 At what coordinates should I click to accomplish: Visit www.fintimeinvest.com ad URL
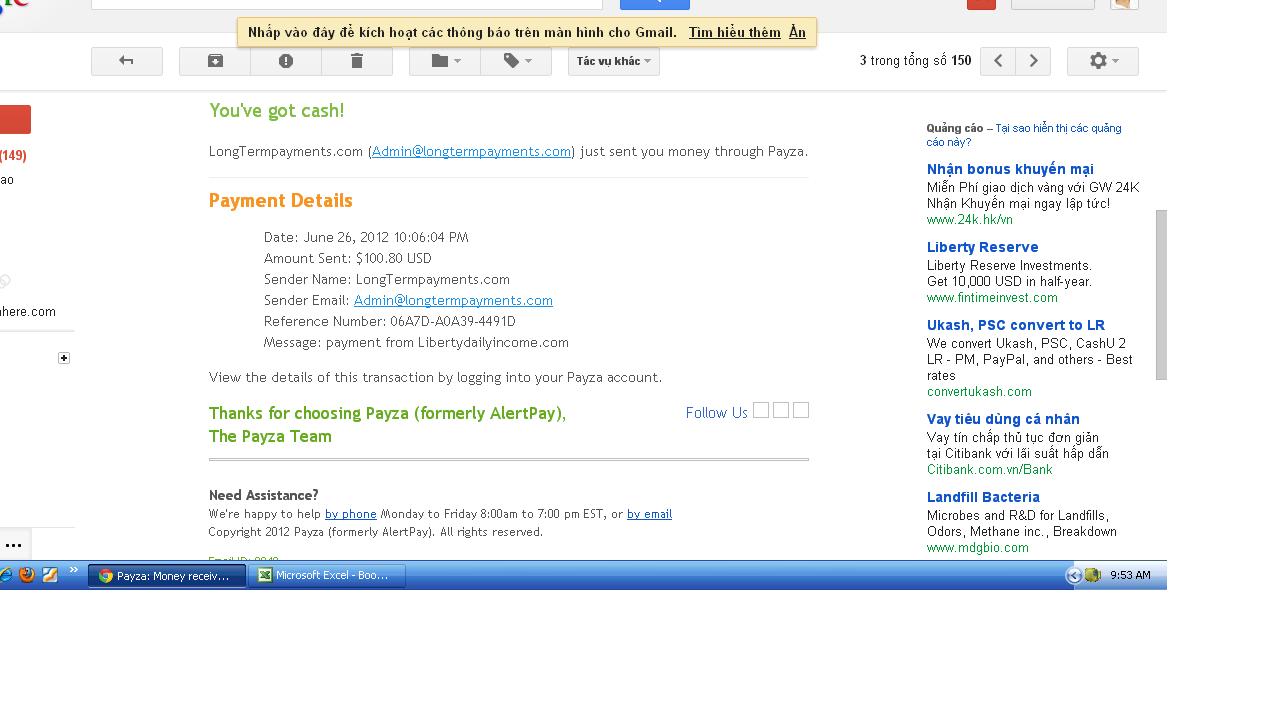992,297
